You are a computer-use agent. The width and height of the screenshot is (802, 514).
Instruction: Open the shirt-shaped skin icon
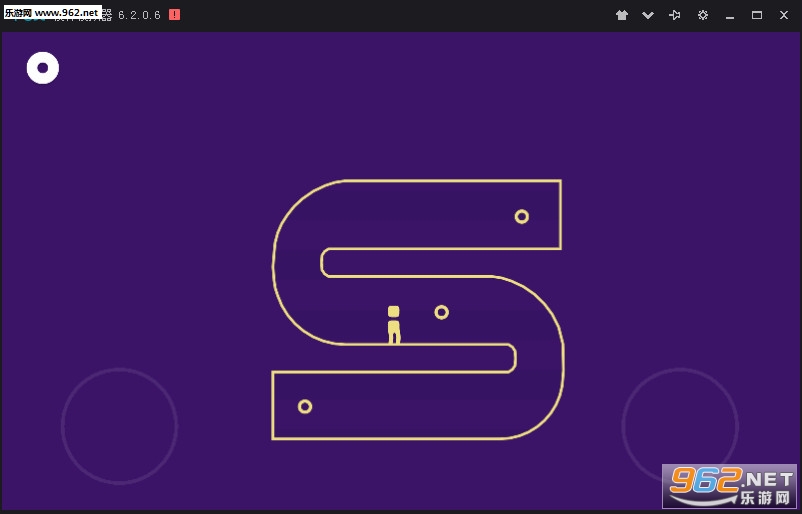(x=621, y=15)
